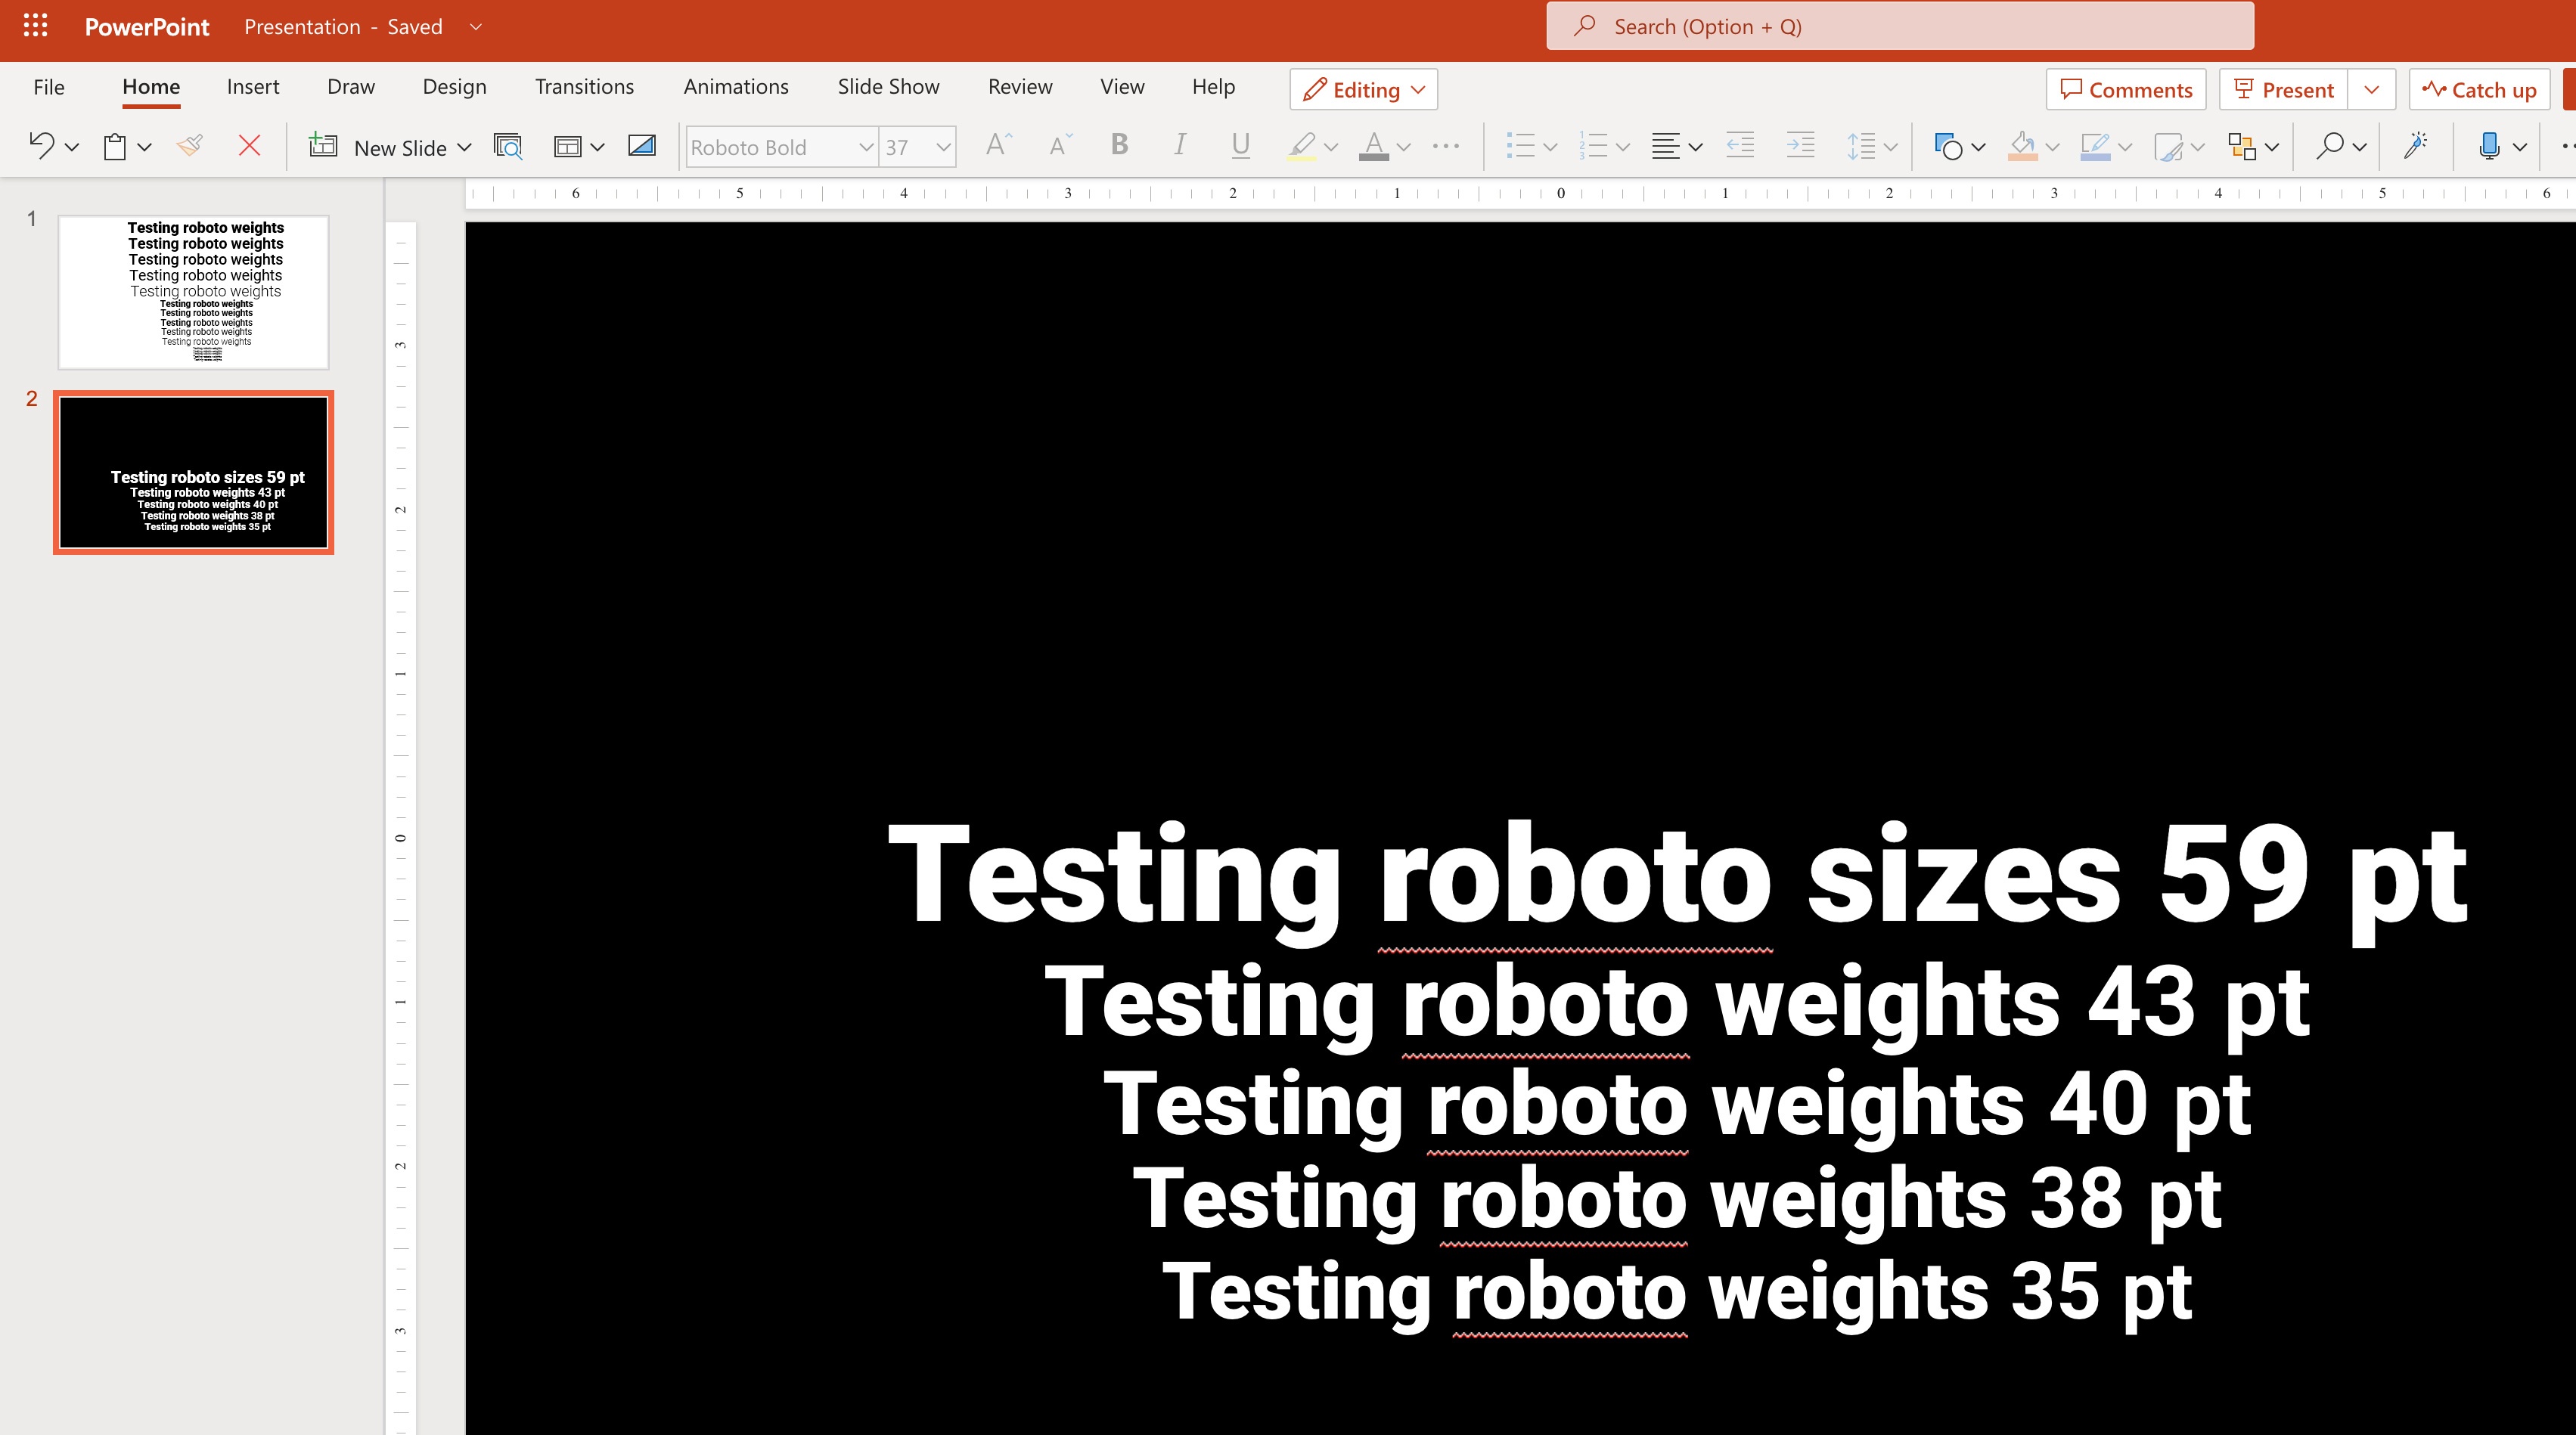Screen dimensions: 2576x1435
Task: Open Reuse Slides search icon
Action: 508,146
